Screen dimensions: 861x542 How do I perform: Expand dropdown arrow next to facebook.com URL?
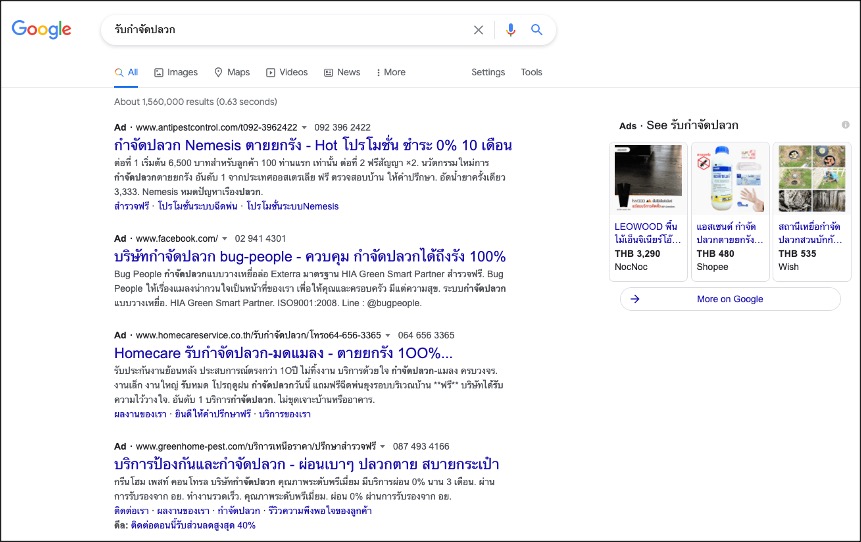(224, 239)
